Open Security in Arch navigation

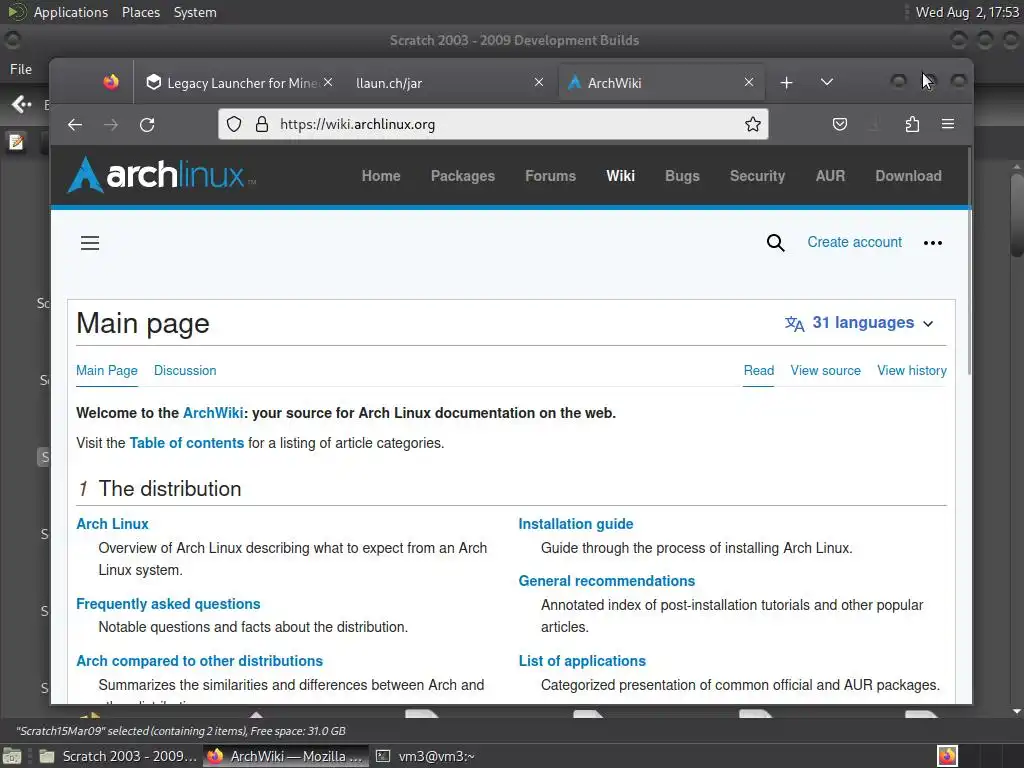tap(758, 176)
